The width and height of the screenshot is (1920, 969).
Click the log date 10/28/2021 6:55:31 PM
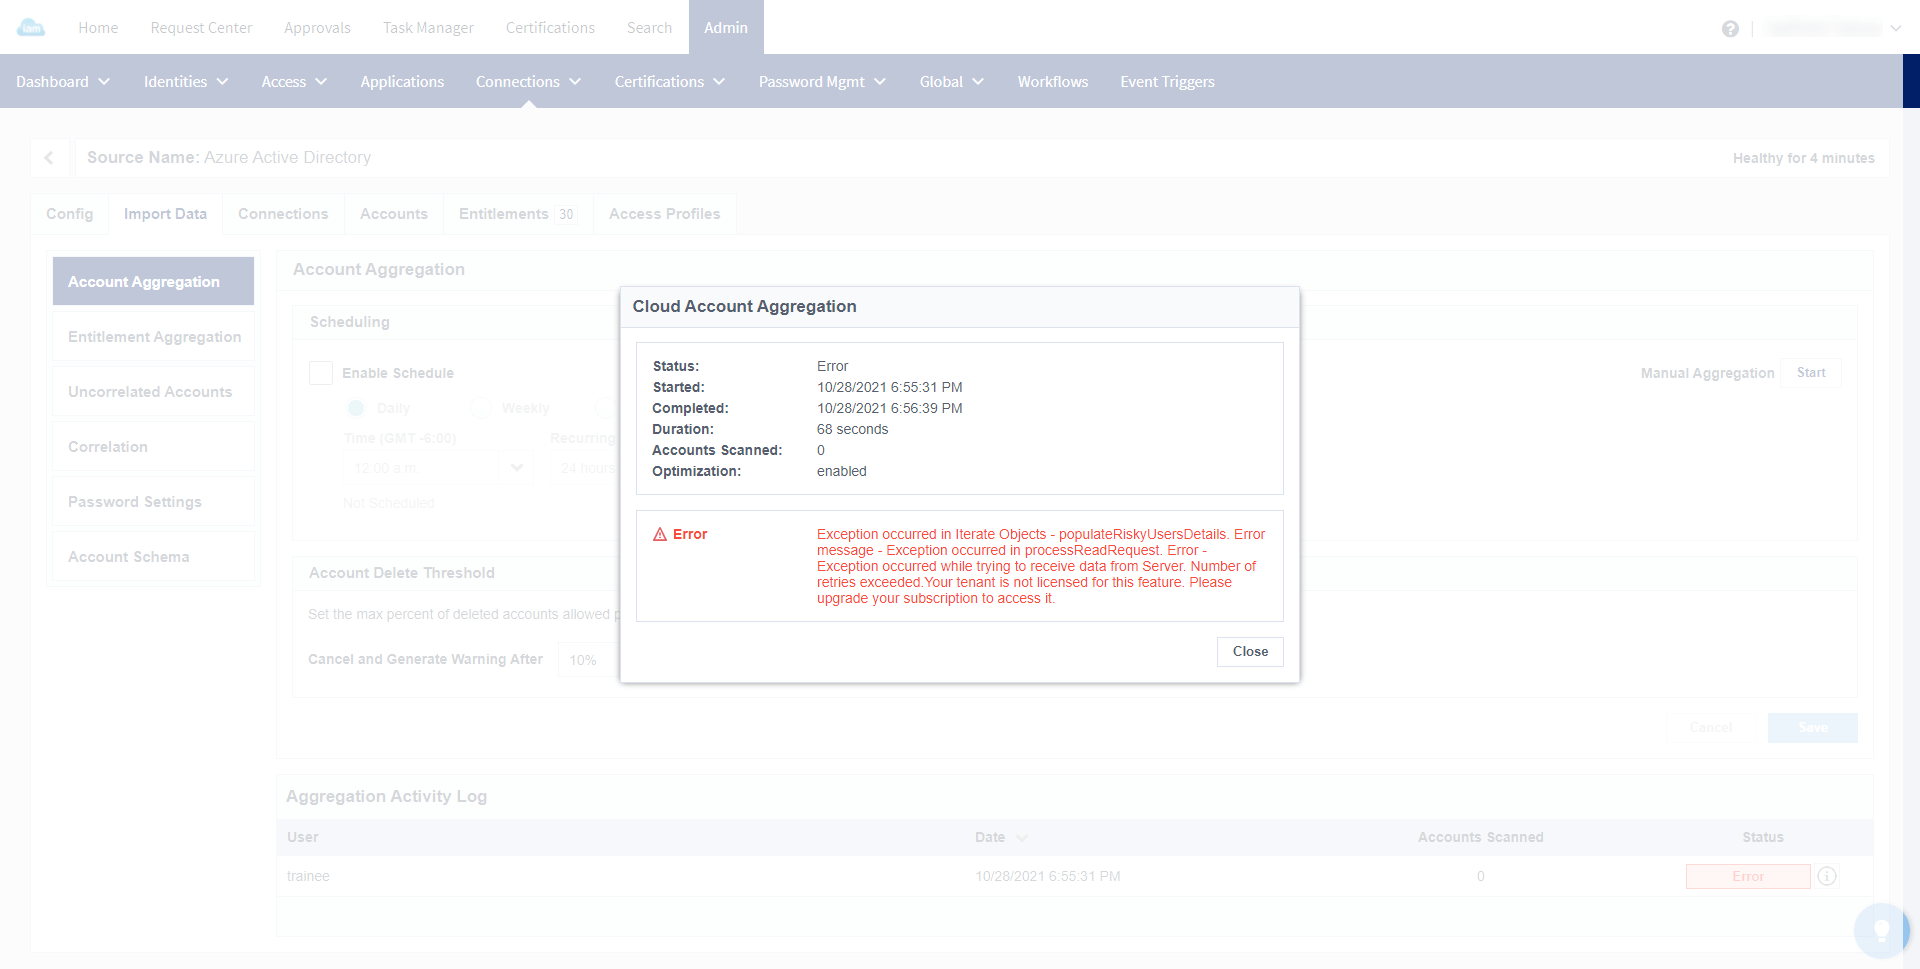pos(1048,876)
